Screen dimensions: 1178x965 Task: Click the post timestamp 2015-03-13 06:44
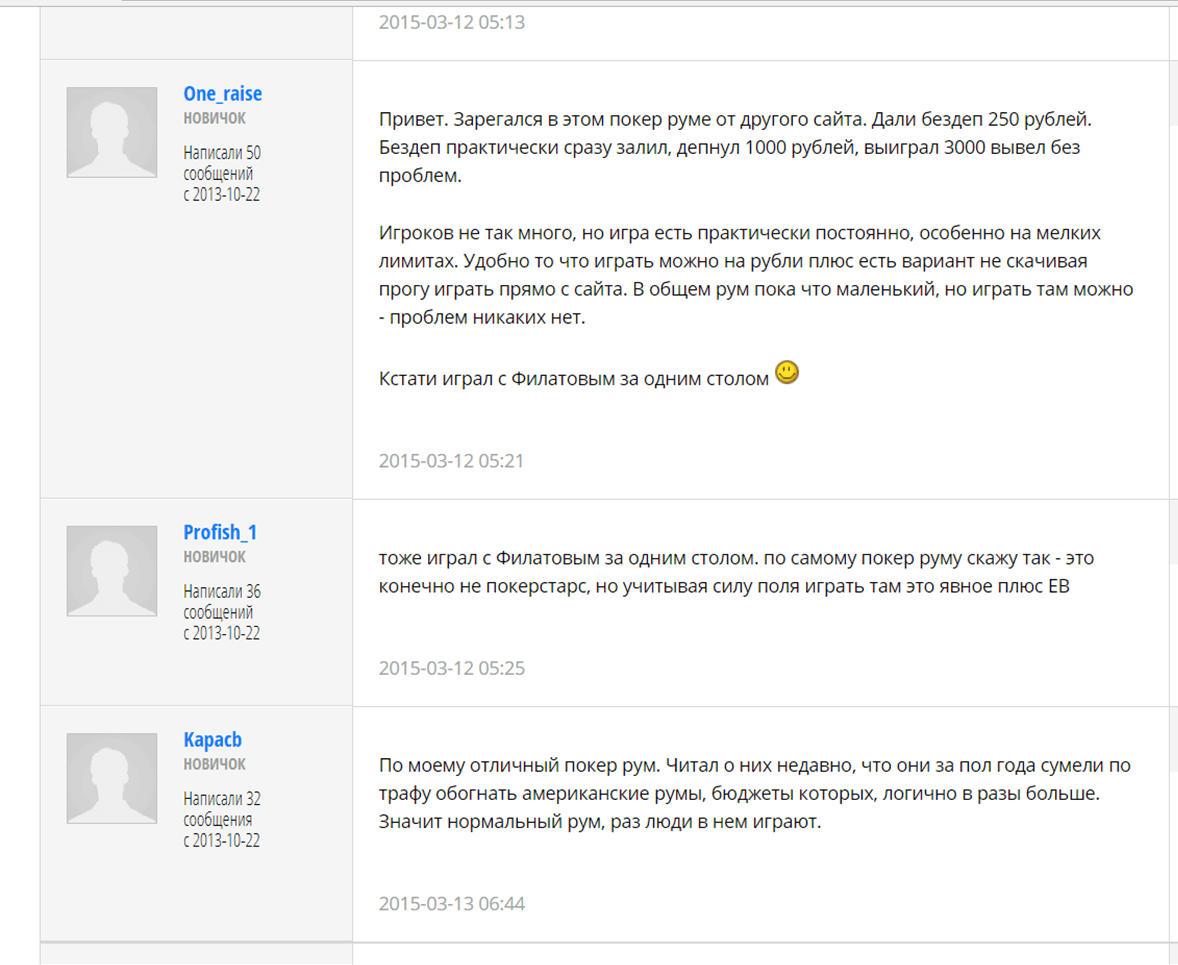tap(451, 904)
